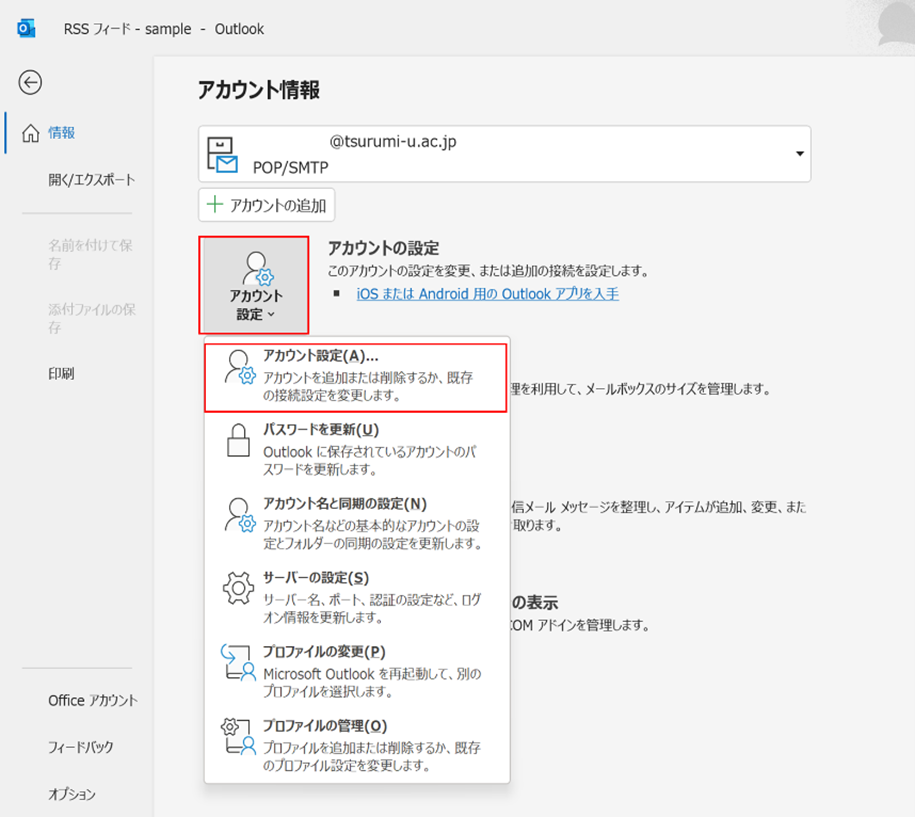Click the back arrow circle icon
Viewport: 915px width, 817px height.
tap(30, 82)
